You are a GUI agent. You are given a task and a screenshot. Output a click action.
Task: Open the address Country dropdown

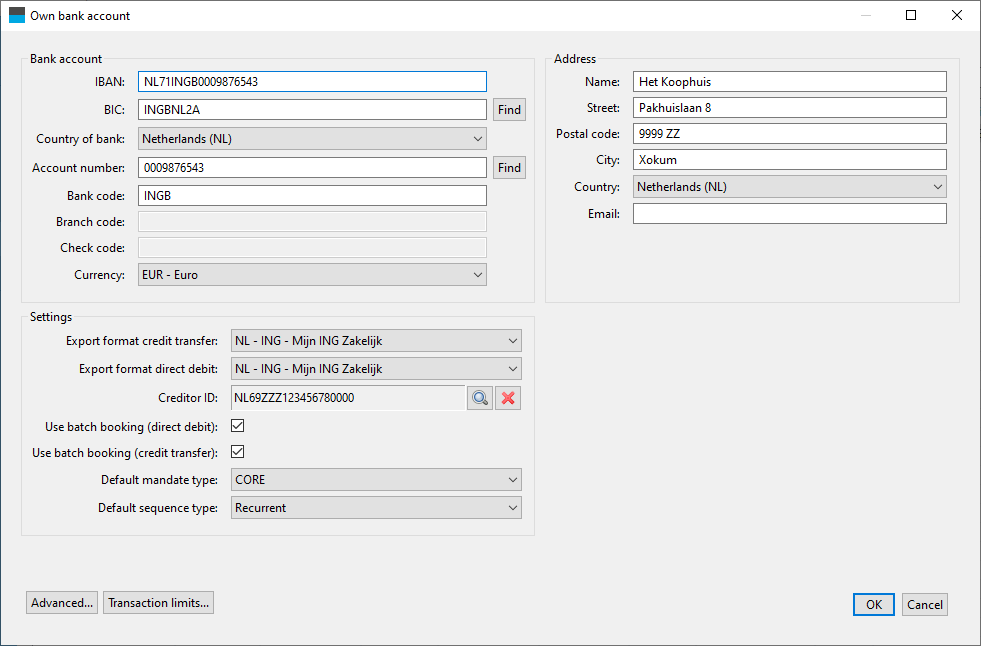point(790,187)
